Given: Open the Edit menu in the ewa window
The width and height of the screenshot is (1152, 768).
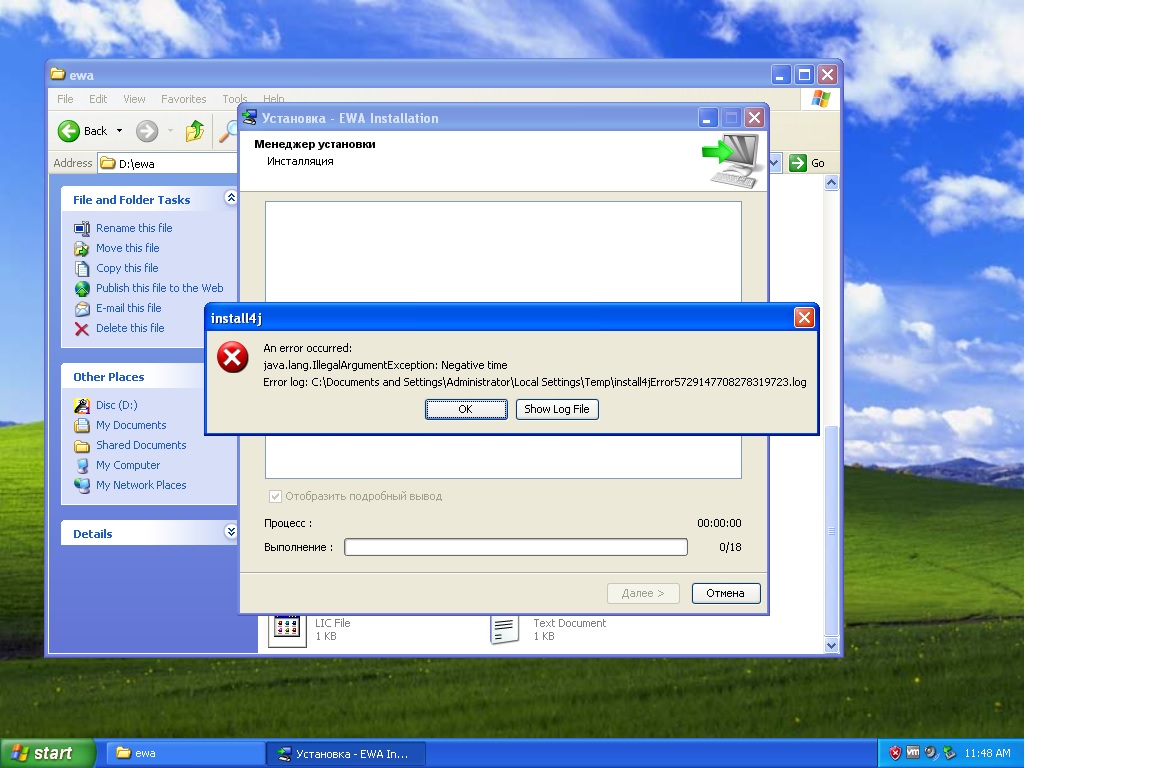Looking at the screenshot, I should click(x=98, y=99).
